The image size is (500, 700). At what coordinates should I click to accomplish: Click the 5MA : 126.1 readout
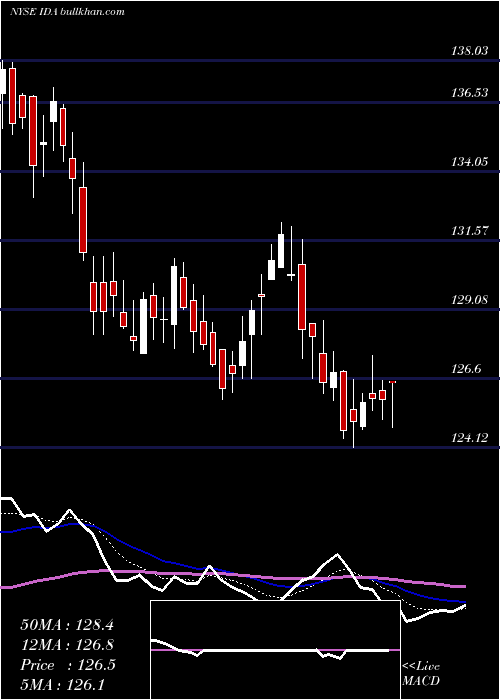[x=62, y=684]
